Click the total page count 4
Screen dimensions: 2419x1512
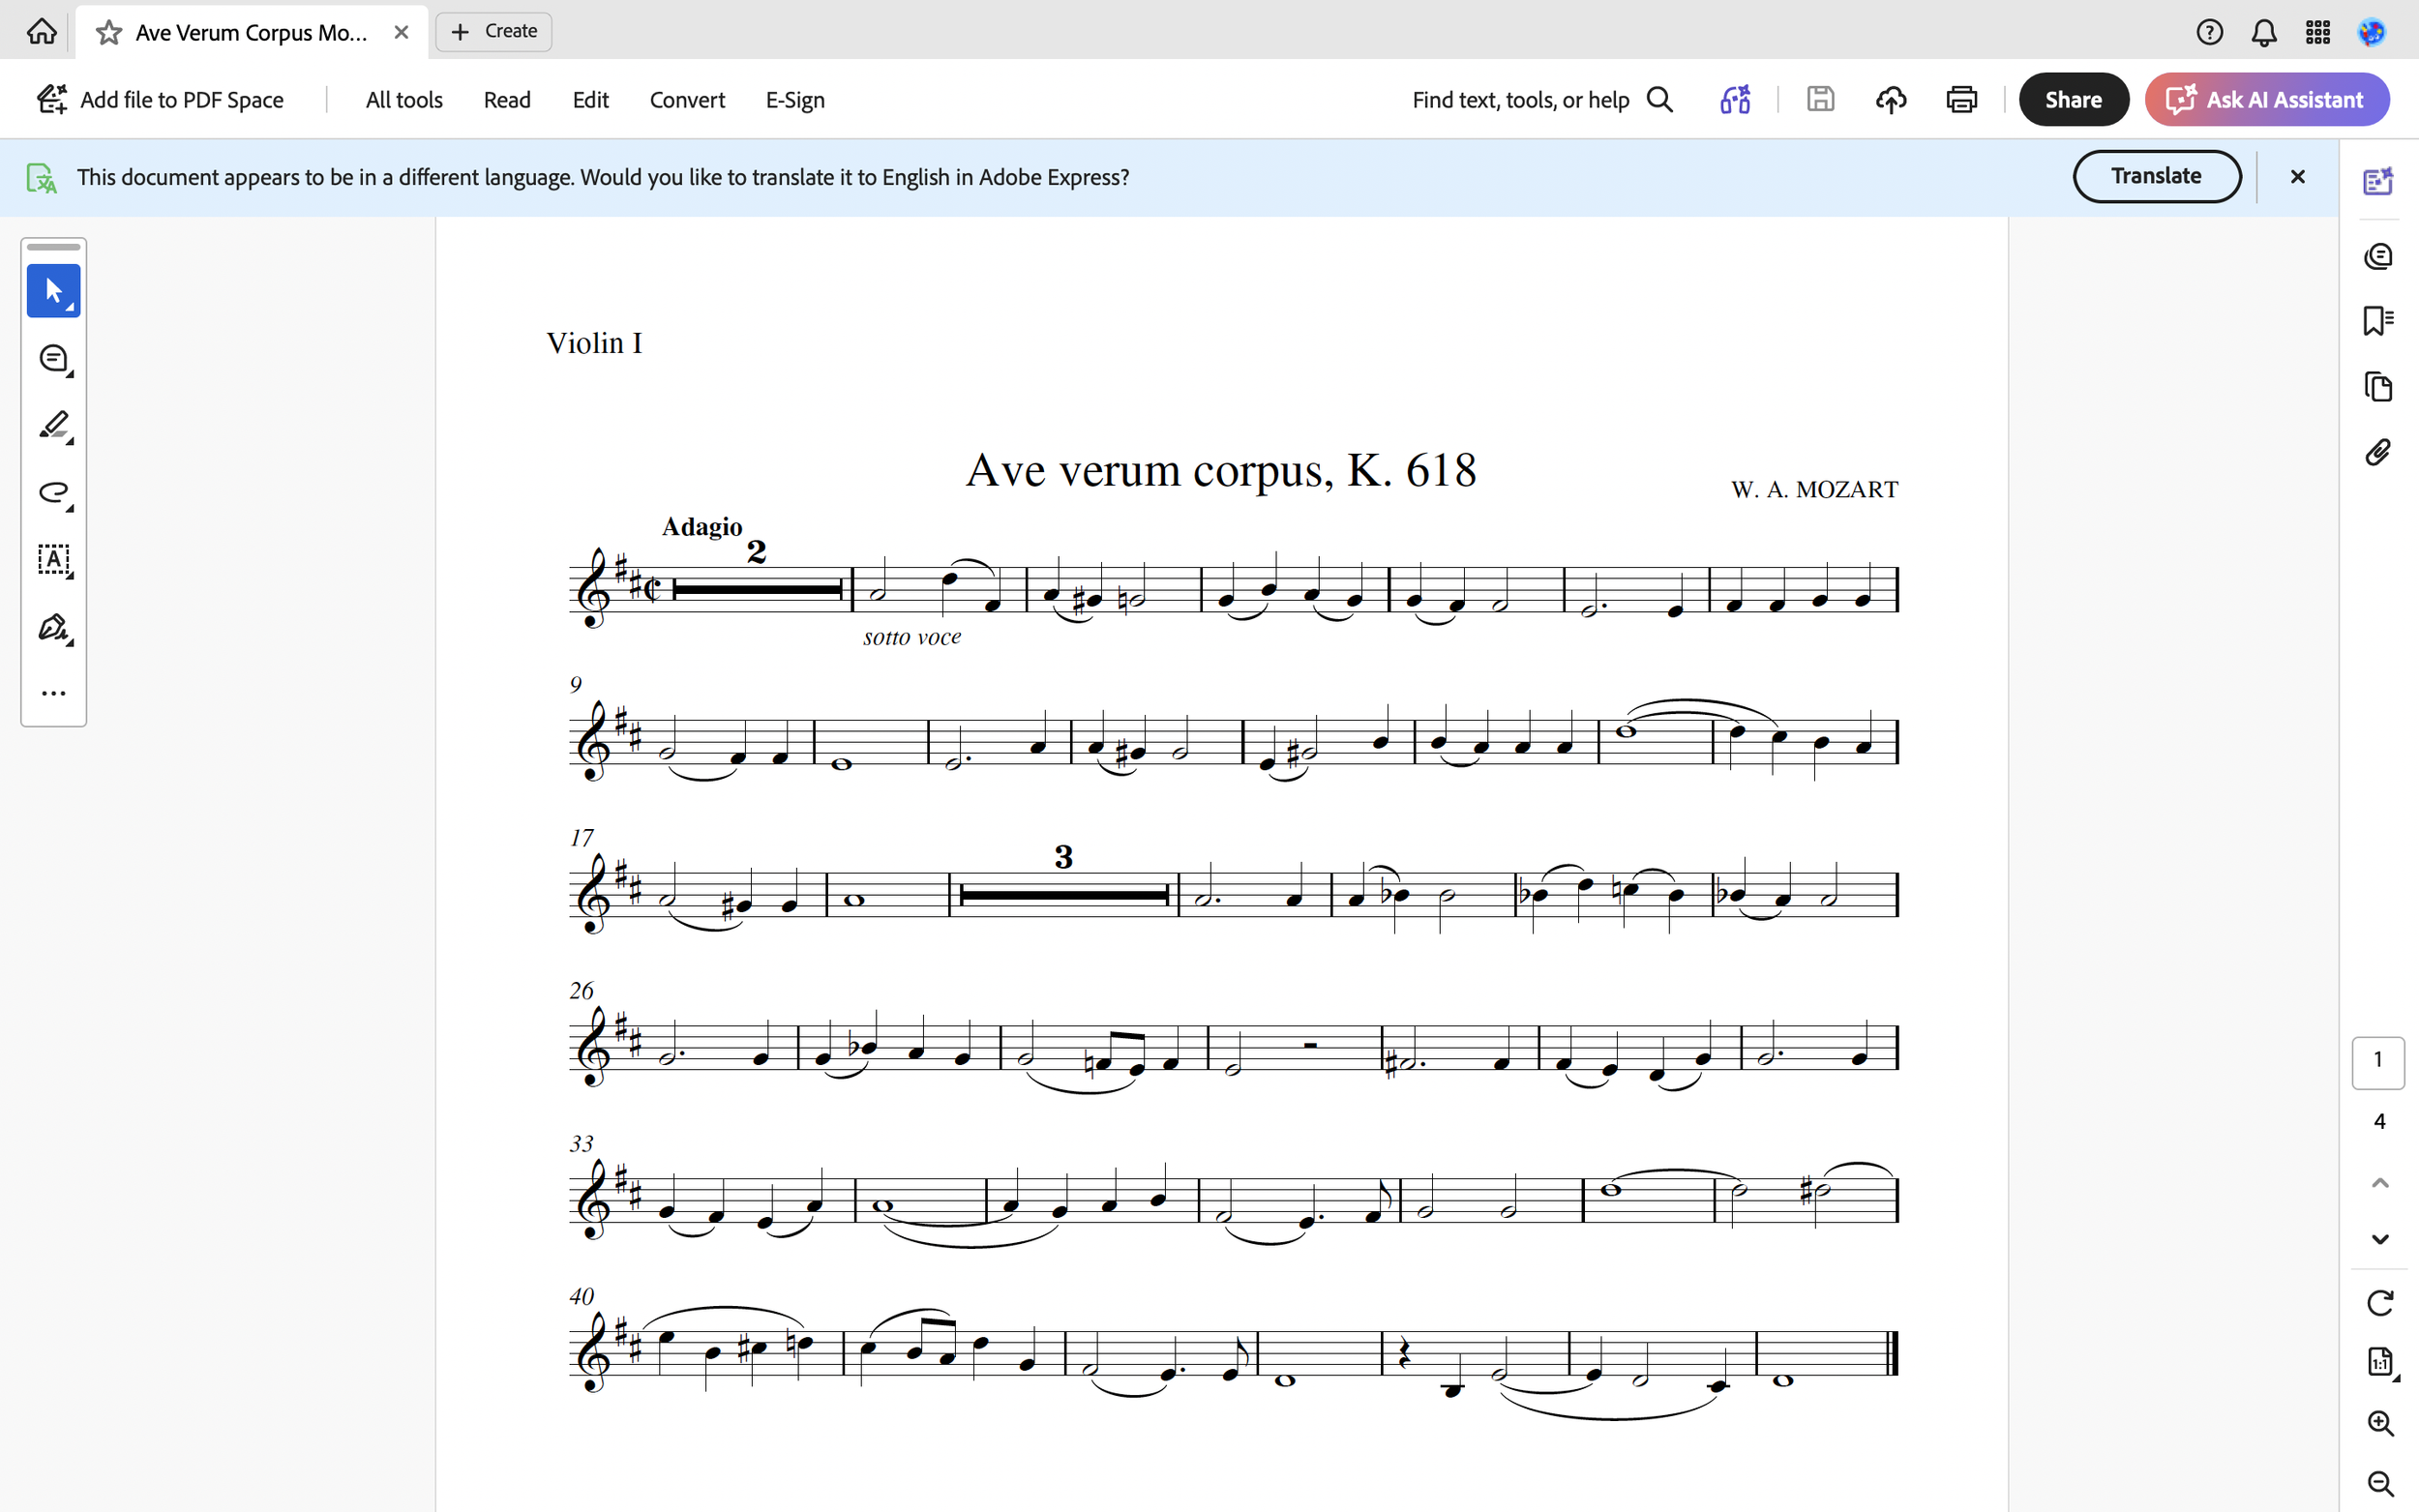click(2380, 1122)
